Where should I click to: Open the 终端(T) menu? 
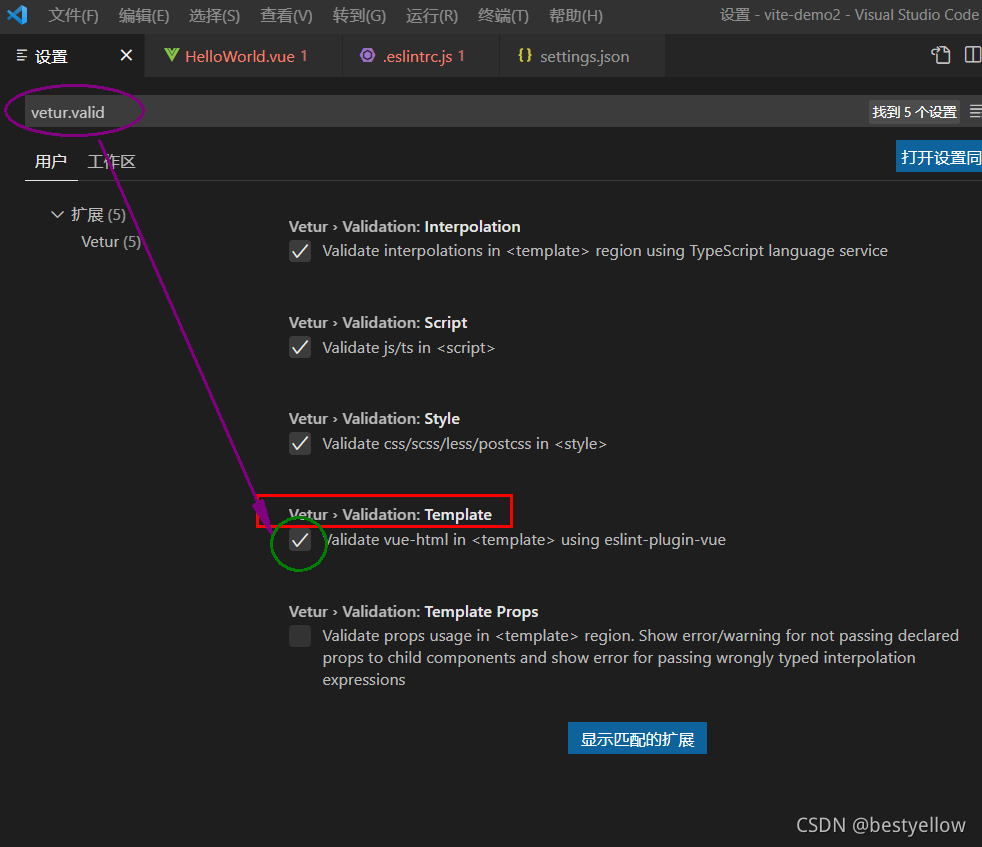(504, 15)
